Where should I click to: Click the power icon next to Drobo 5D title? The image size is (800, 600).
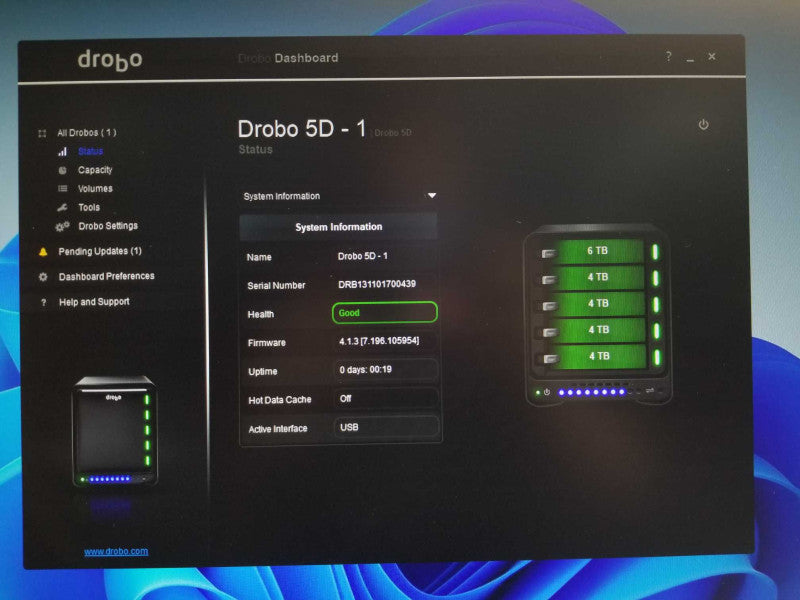click(x=704, y=124)
